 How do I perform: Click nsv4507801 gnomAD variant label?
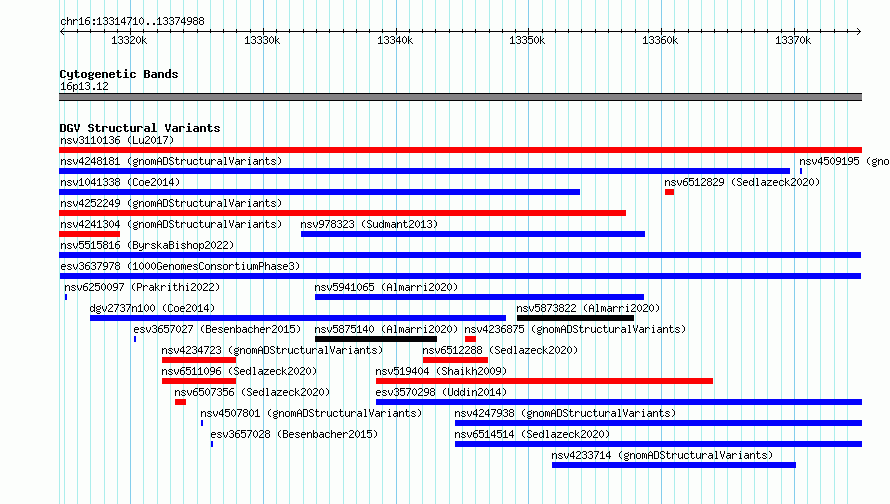[x=311, y=413]
